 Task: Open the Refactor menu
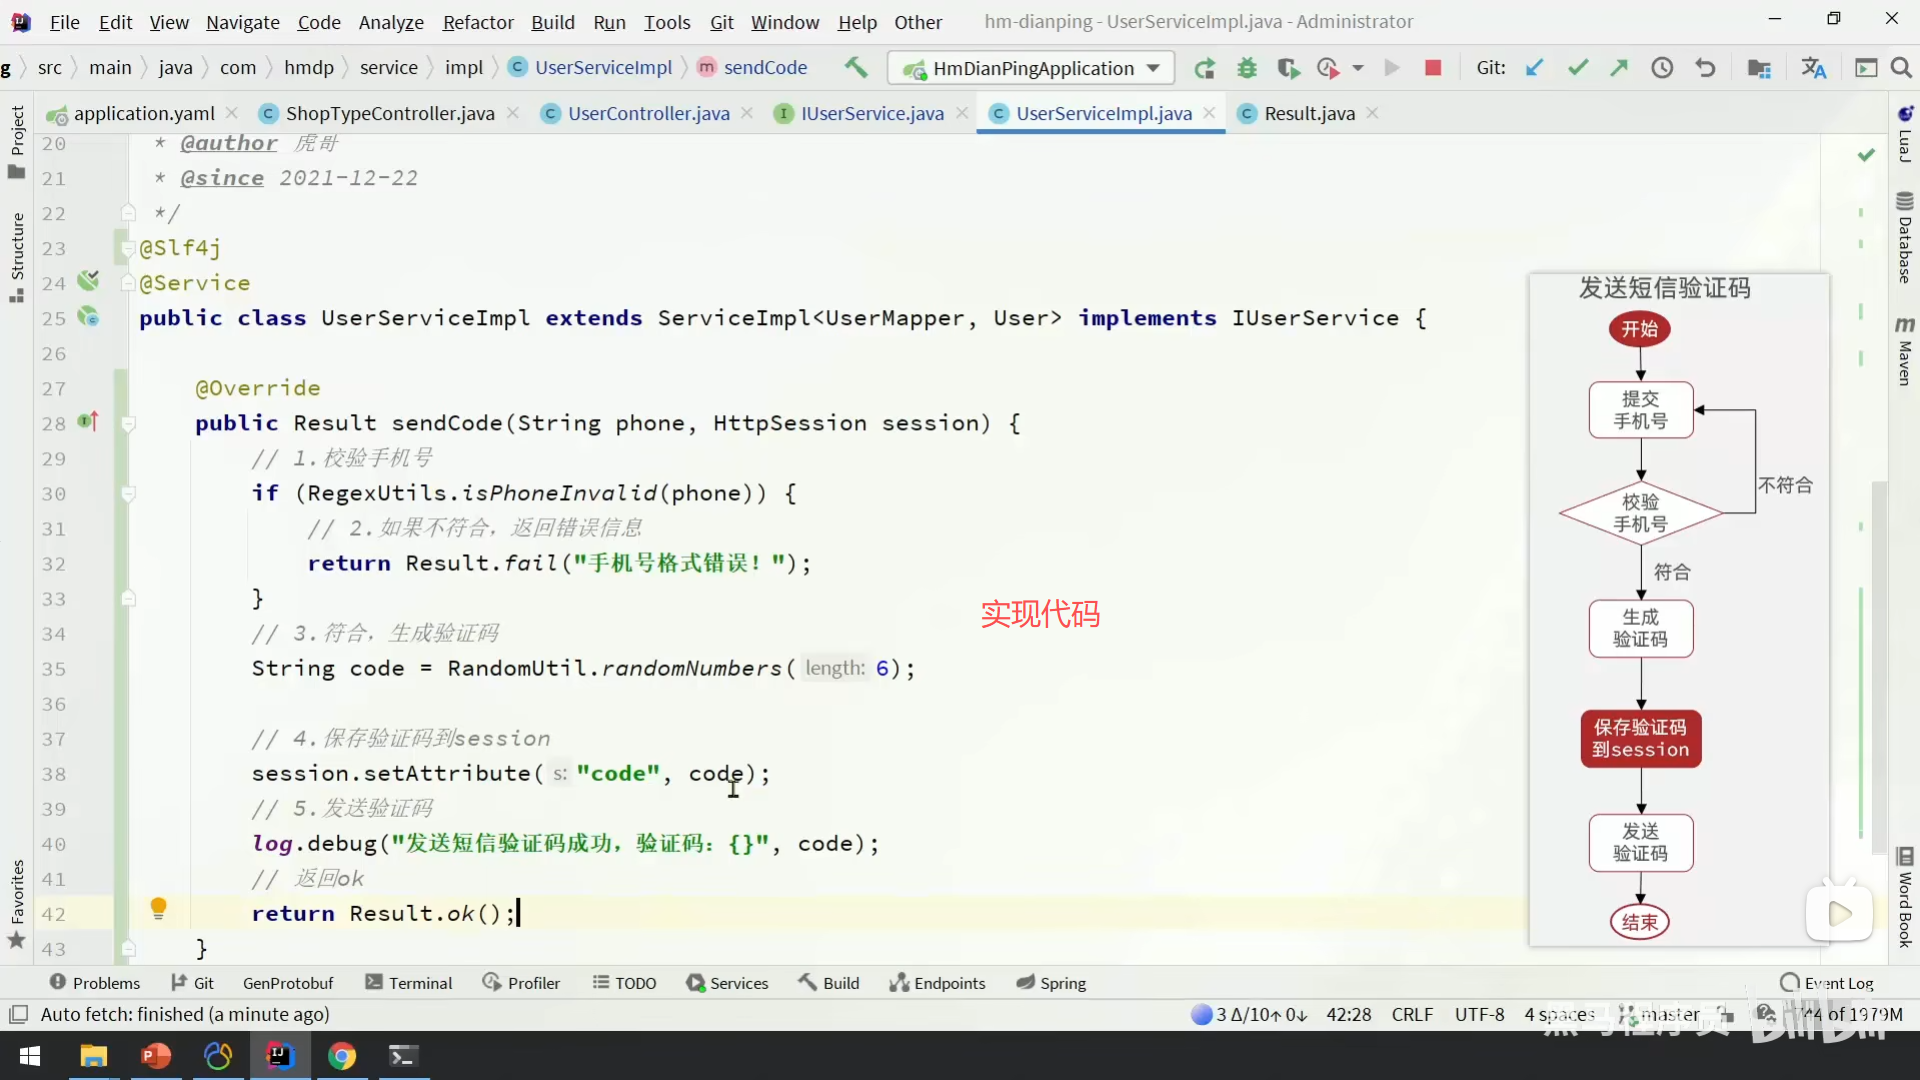click(x=478, y=22)
